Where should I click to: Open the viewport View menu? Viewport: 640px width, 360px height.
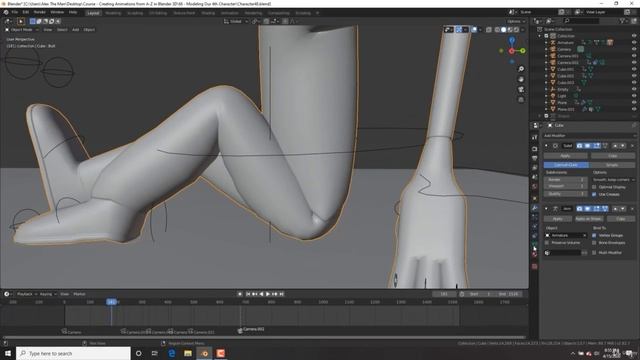pyautogui.click(x=48, y=30)
